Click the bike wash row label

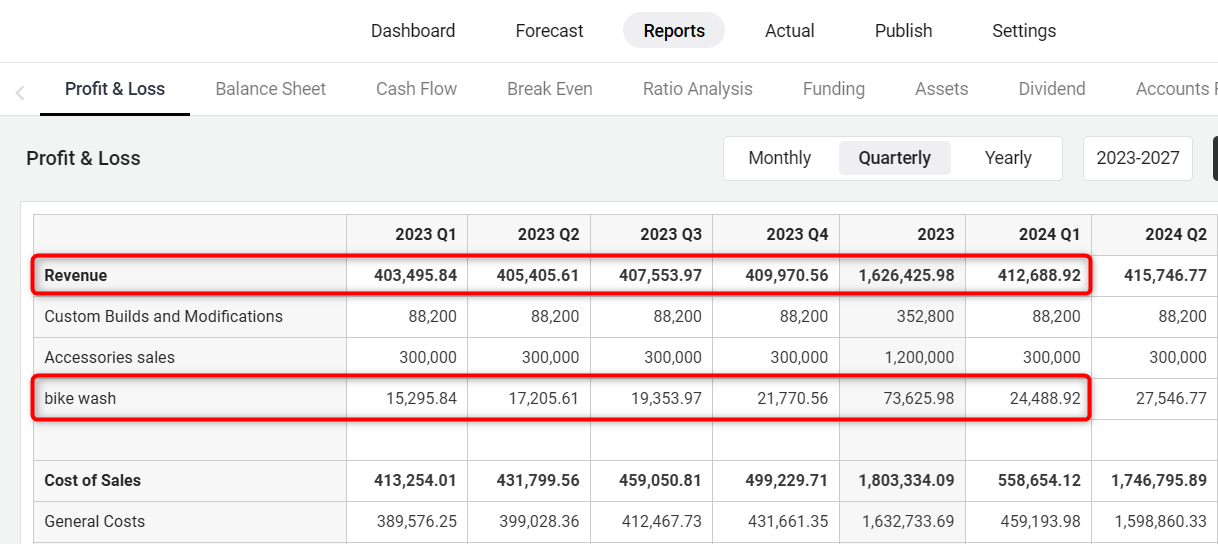(x=80, y=398)
